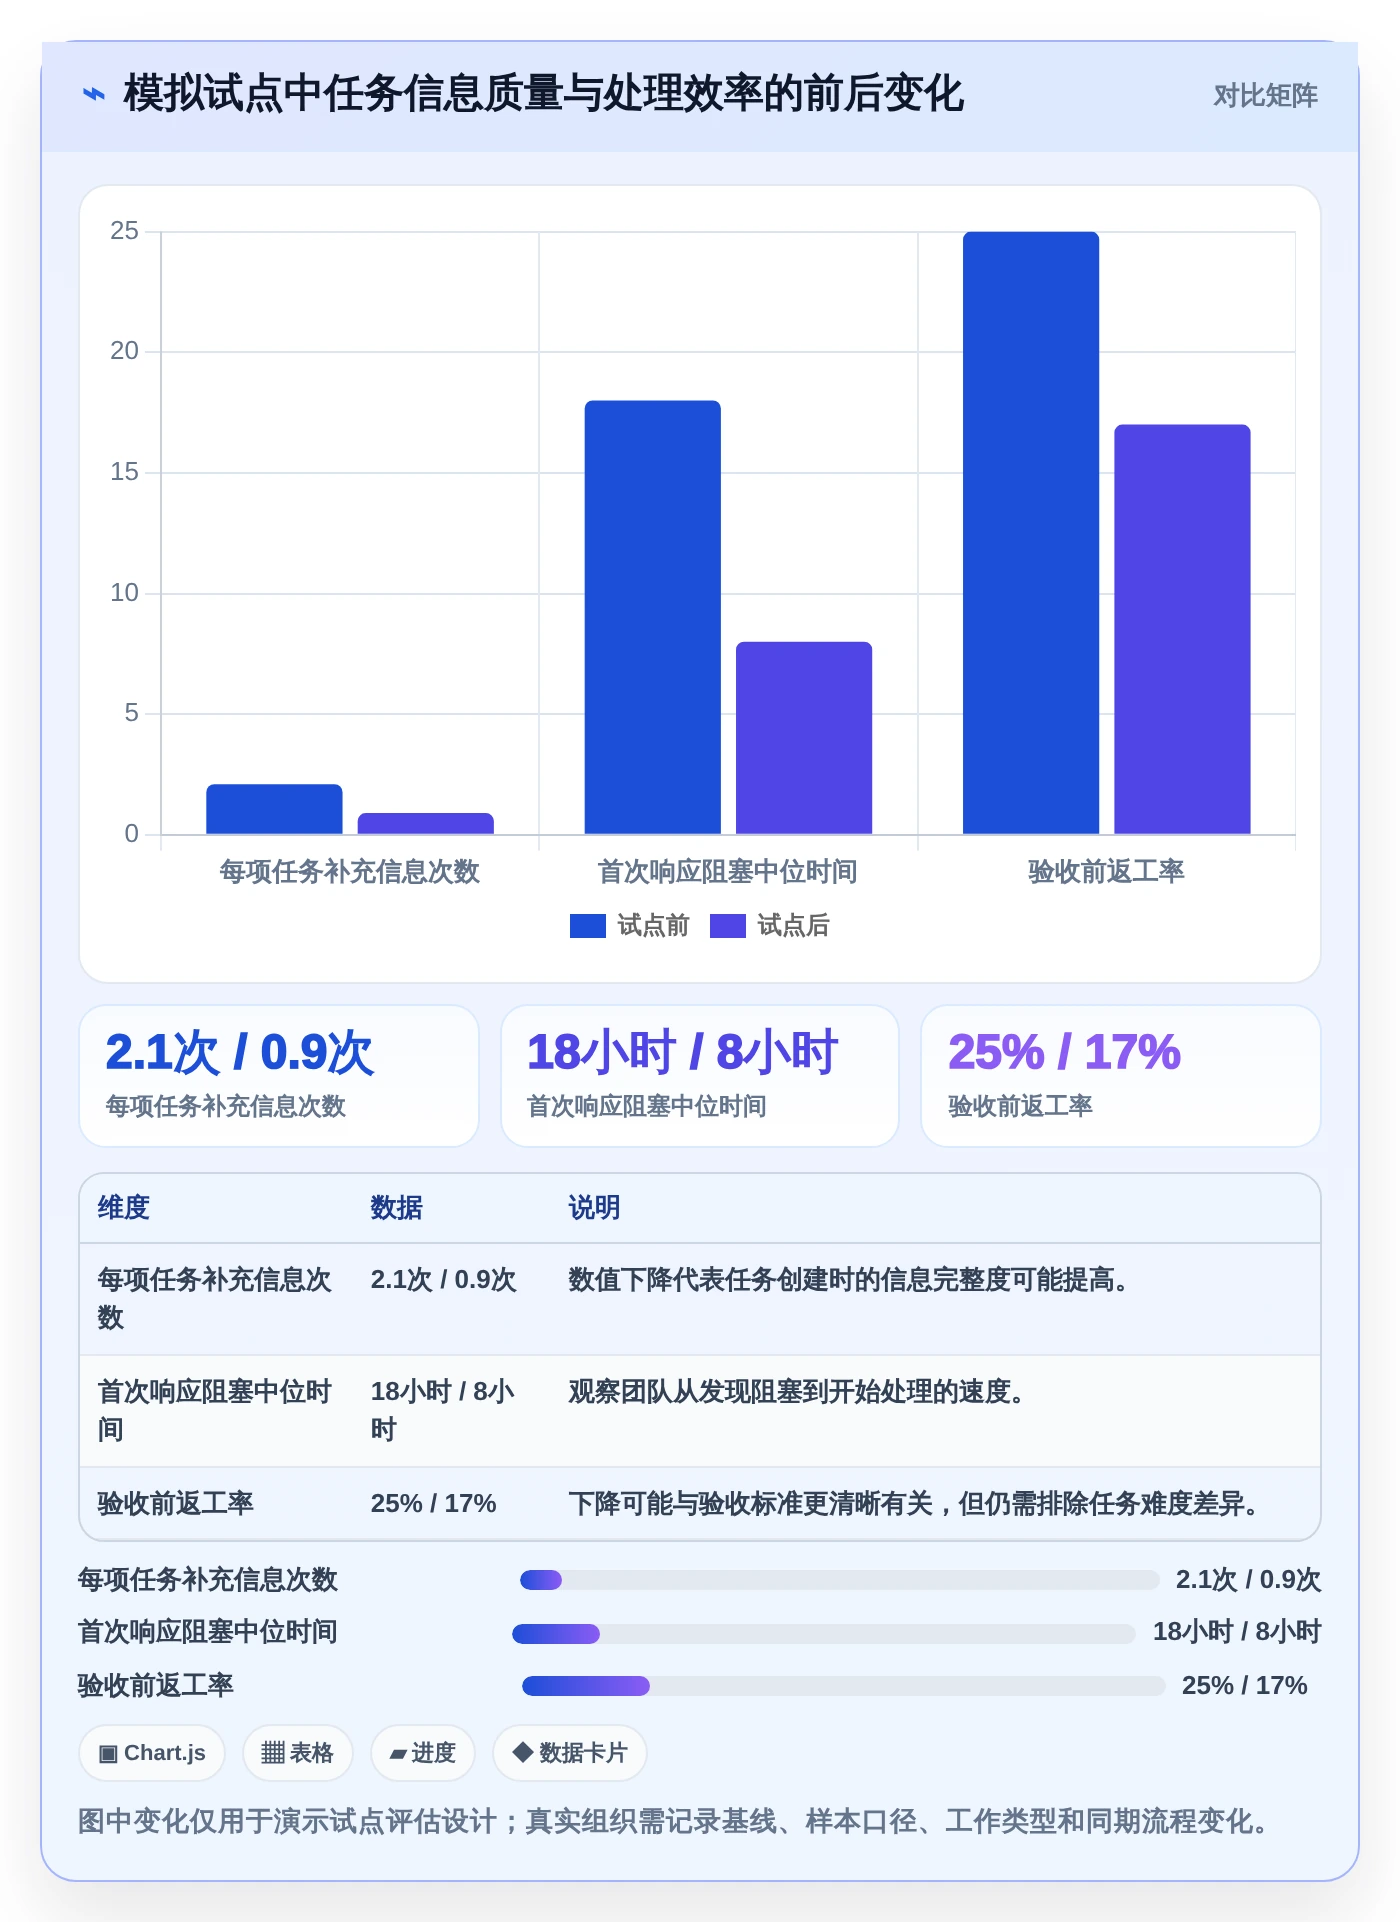
Task: Click the 试点后 bar for 验收前返工率
Action: (x=1183, y=629)
